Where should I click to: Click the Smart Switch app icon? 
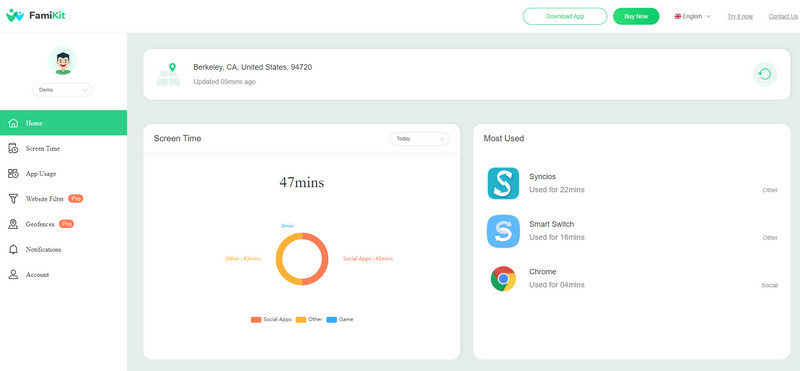pos(503,231)
